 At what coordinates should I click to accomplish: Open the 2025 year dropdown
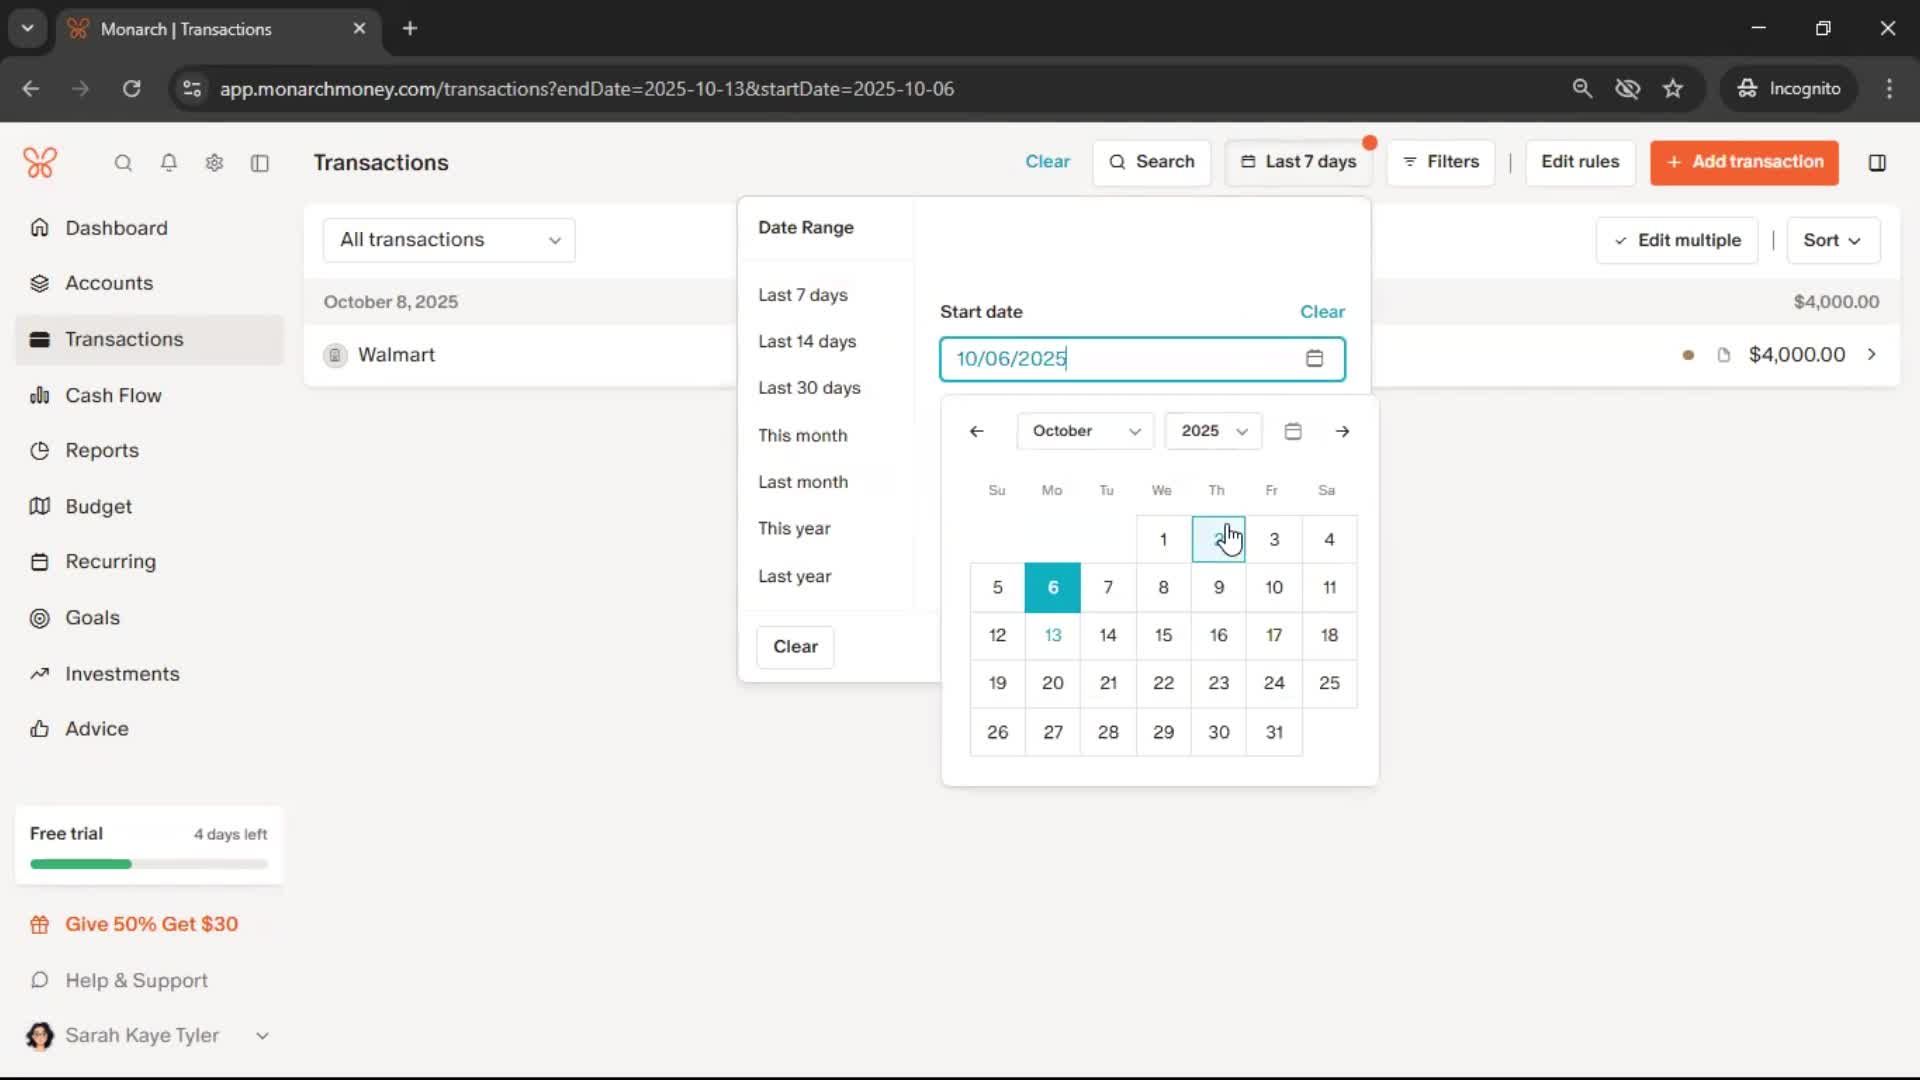1213,431
